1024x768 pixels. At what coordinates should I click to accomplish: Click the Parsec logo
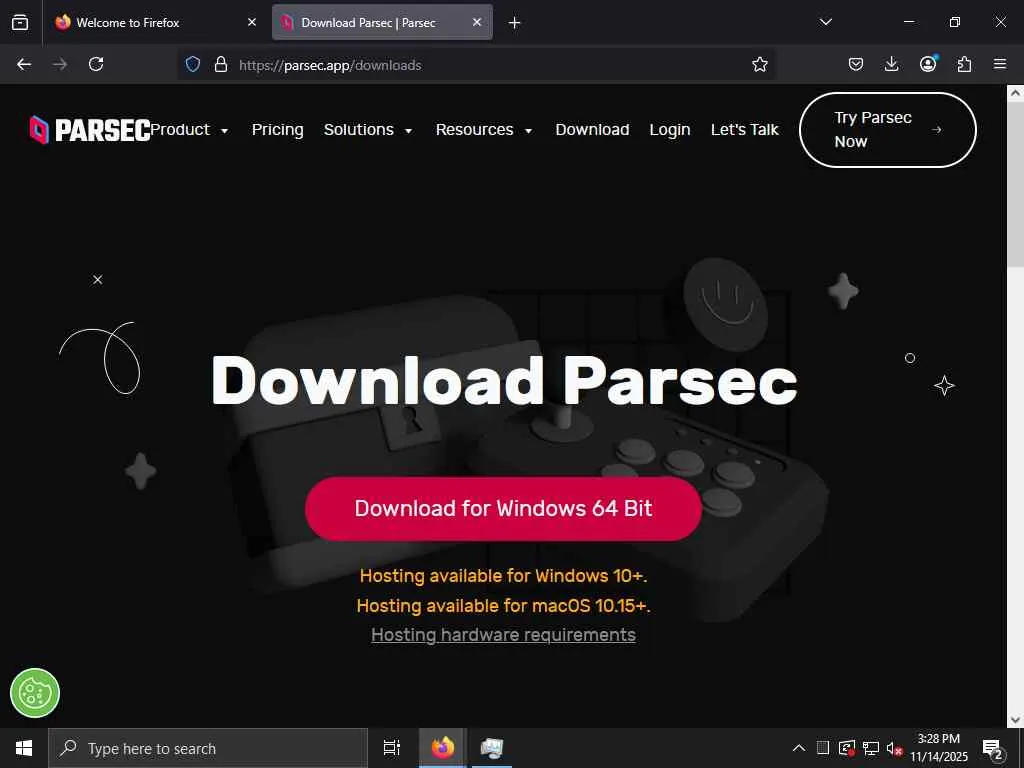[90, 130]
